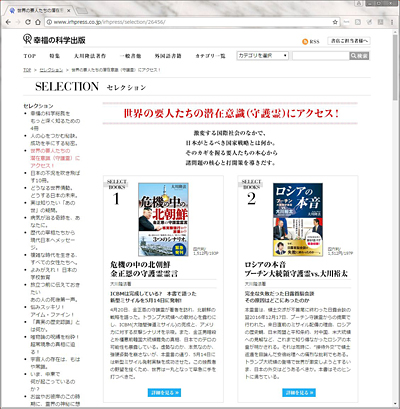Screen dimensions: 400x409
Task: Reload the page with the refresh icon
Action: pyautogui.click(x=28, y=22)
